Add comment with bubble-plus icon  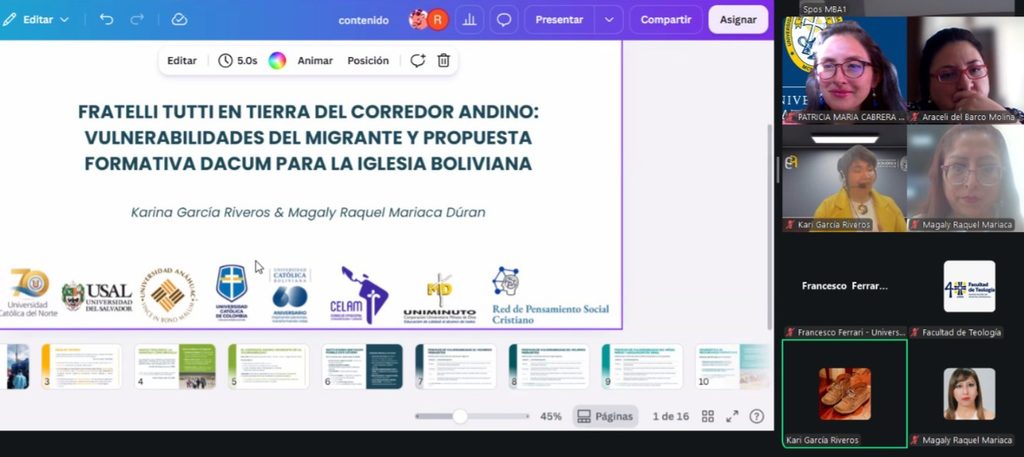pos(417,61)
